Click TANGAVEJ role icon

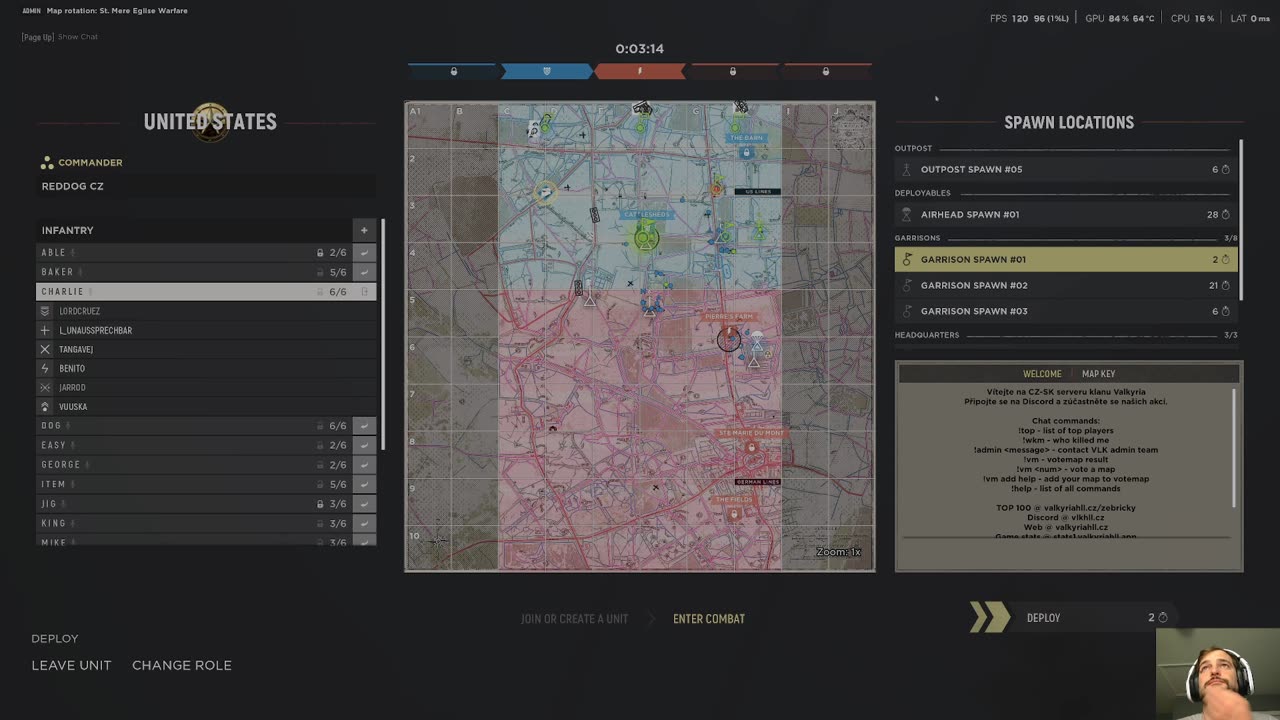click(45, 349)
